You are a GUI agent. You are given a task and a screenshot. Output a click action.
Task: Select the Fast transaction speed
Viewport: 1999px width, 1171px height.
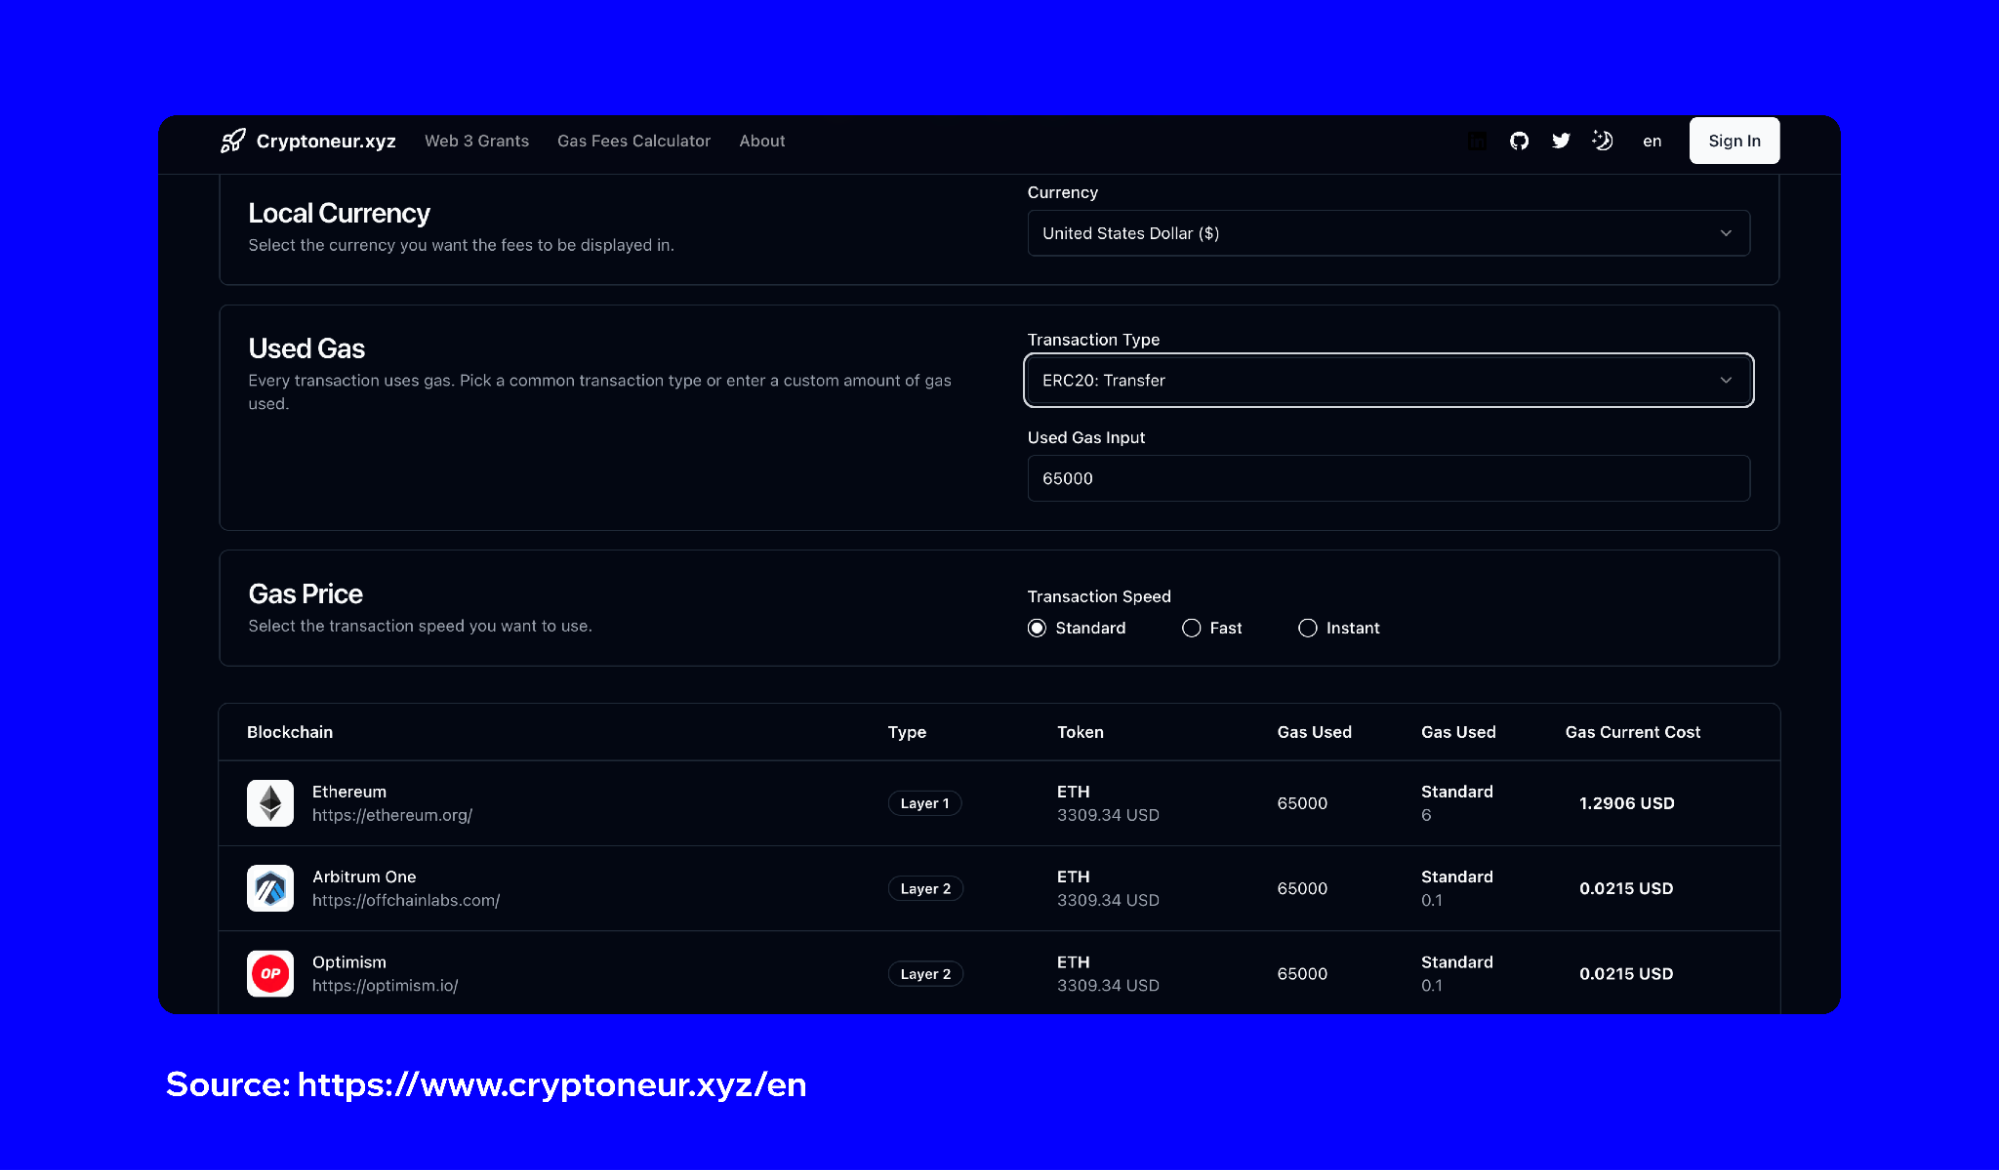pyautogui.click(x=1191, y=627)
